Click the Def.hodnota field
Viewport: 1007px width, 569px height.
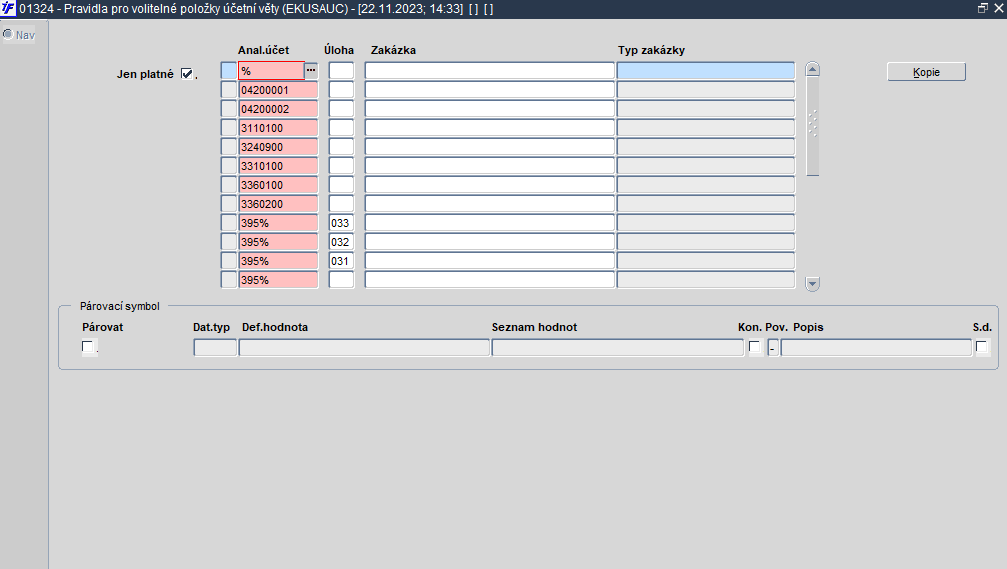point(364,347)
